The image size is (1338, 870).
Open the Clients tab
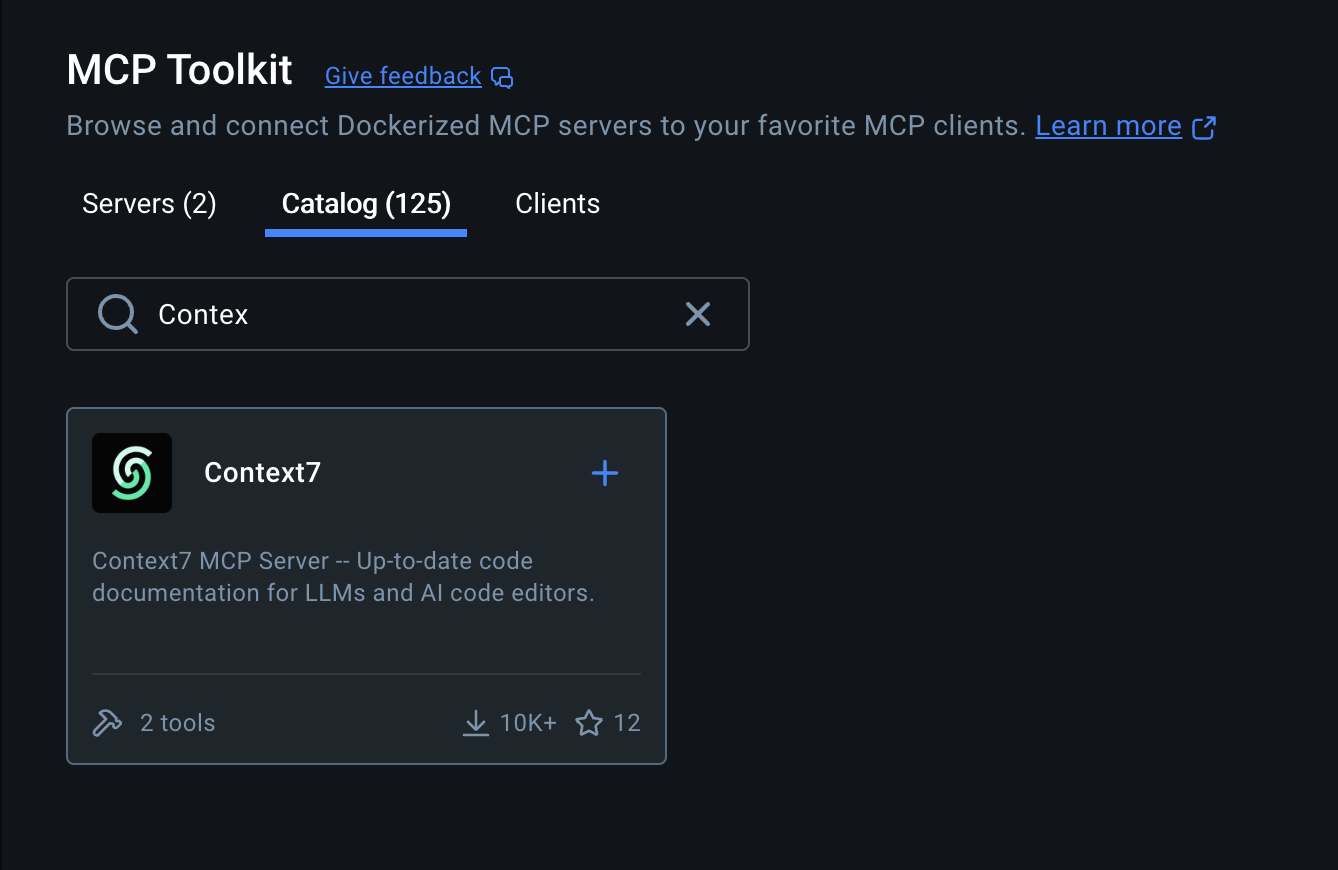tap(557, 204)
